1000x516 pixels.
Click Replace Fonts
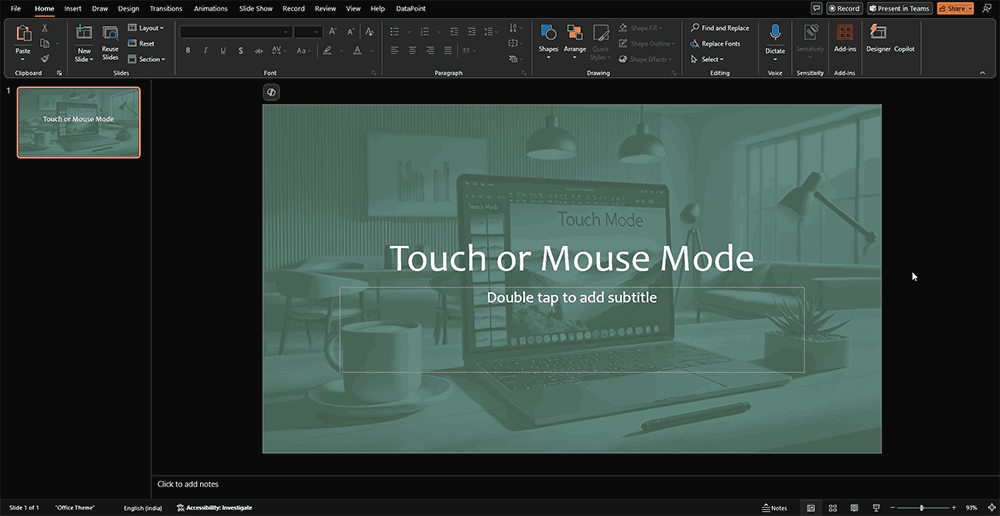[x=716, y=43]
